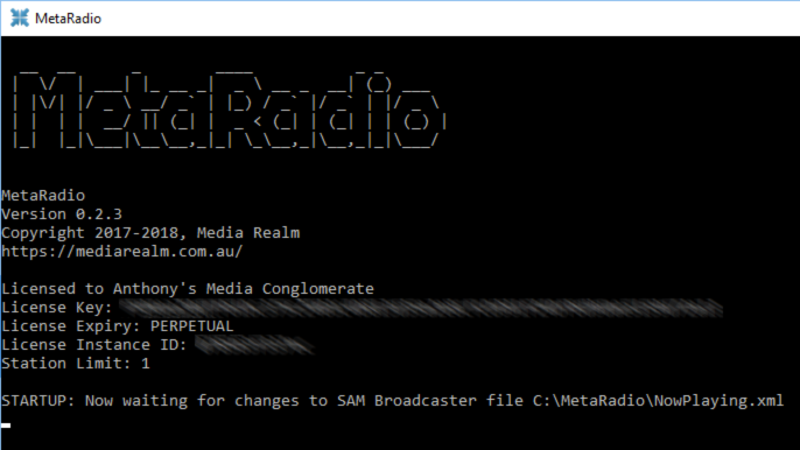Select the 'Version 0.2.3' line

62,214
